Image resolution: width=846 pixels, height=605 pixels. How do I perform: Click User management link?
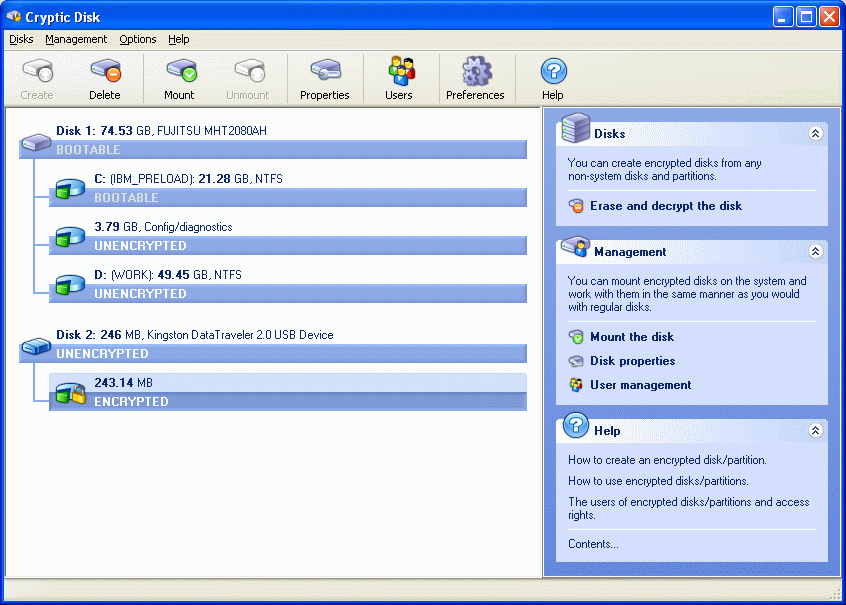(x=640, y=385)
